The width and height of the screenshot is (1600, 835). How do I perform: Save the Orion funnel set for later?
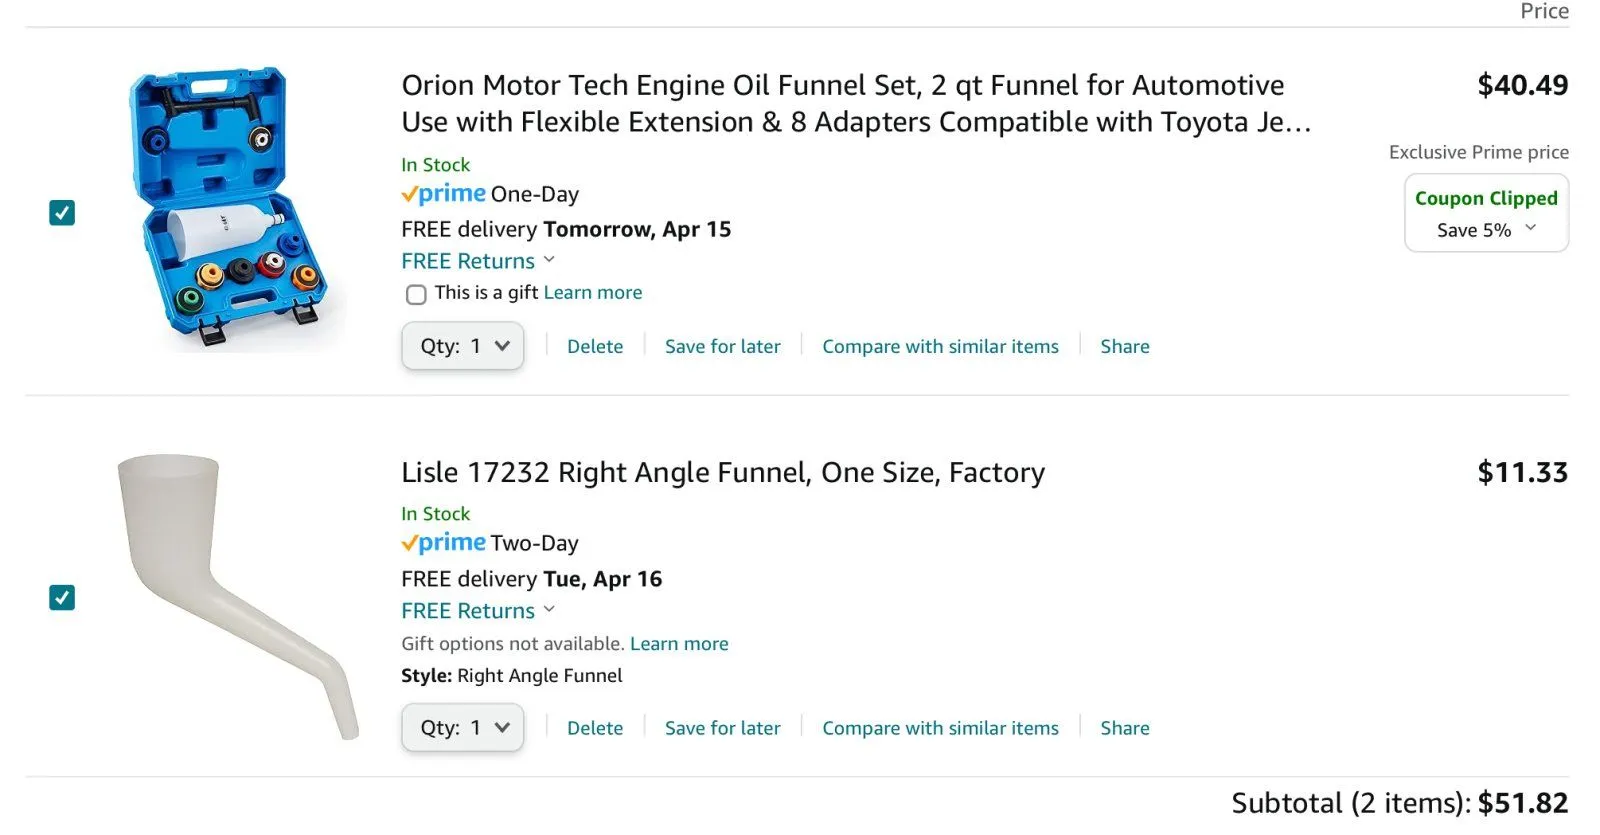(x=722, y=346)
